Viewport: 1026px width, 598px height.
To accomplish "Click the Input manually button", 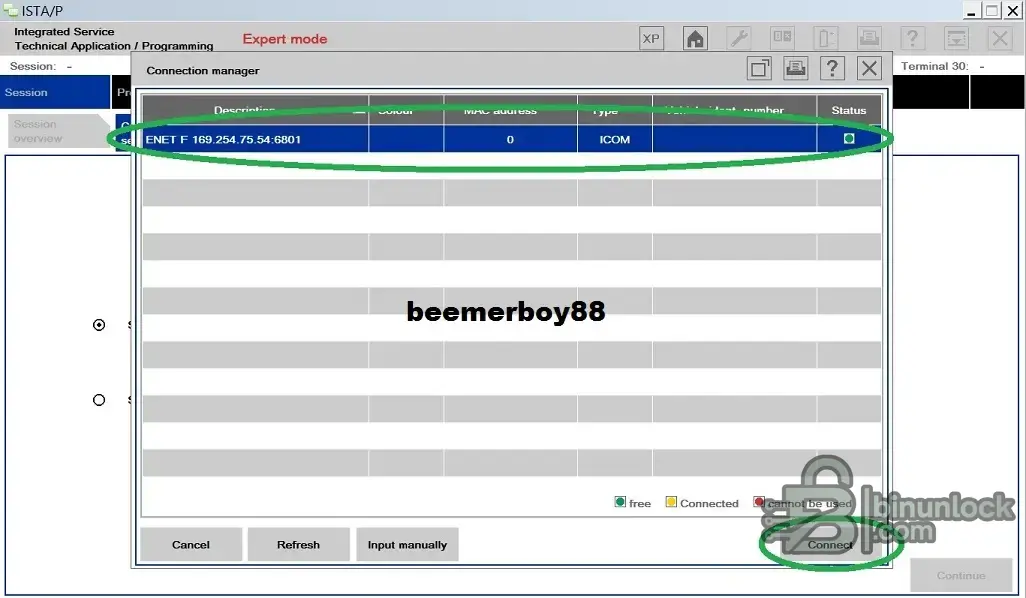I will point(407,544).
